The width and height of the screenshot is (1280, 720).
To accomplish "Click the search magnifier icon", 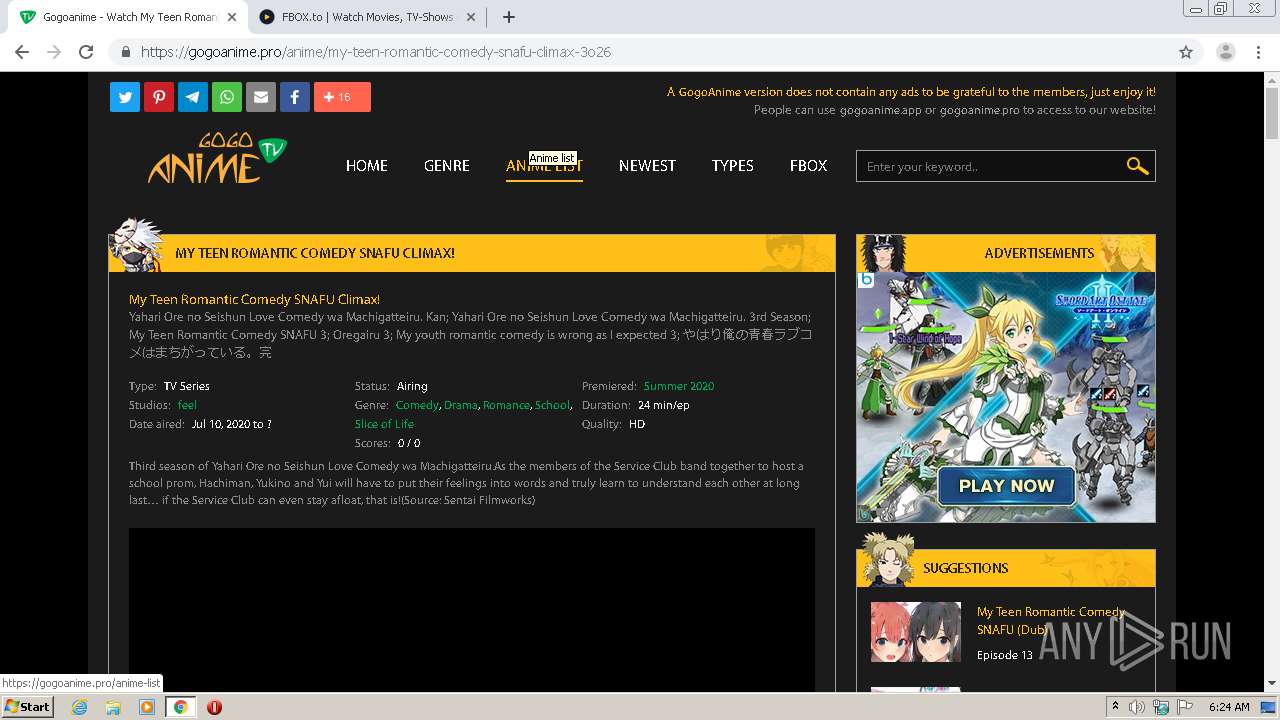I will (1137, 166).
